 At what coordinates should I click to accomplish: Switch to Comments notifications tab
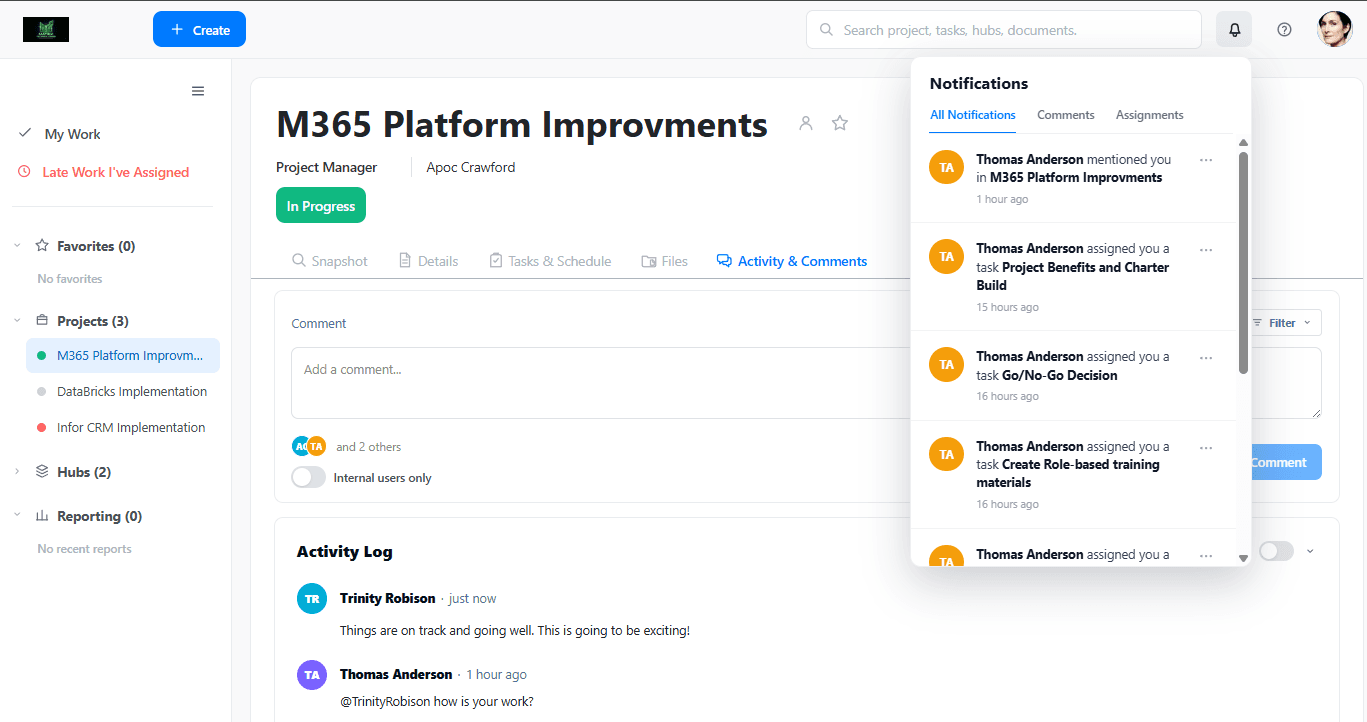[1066, 115]
